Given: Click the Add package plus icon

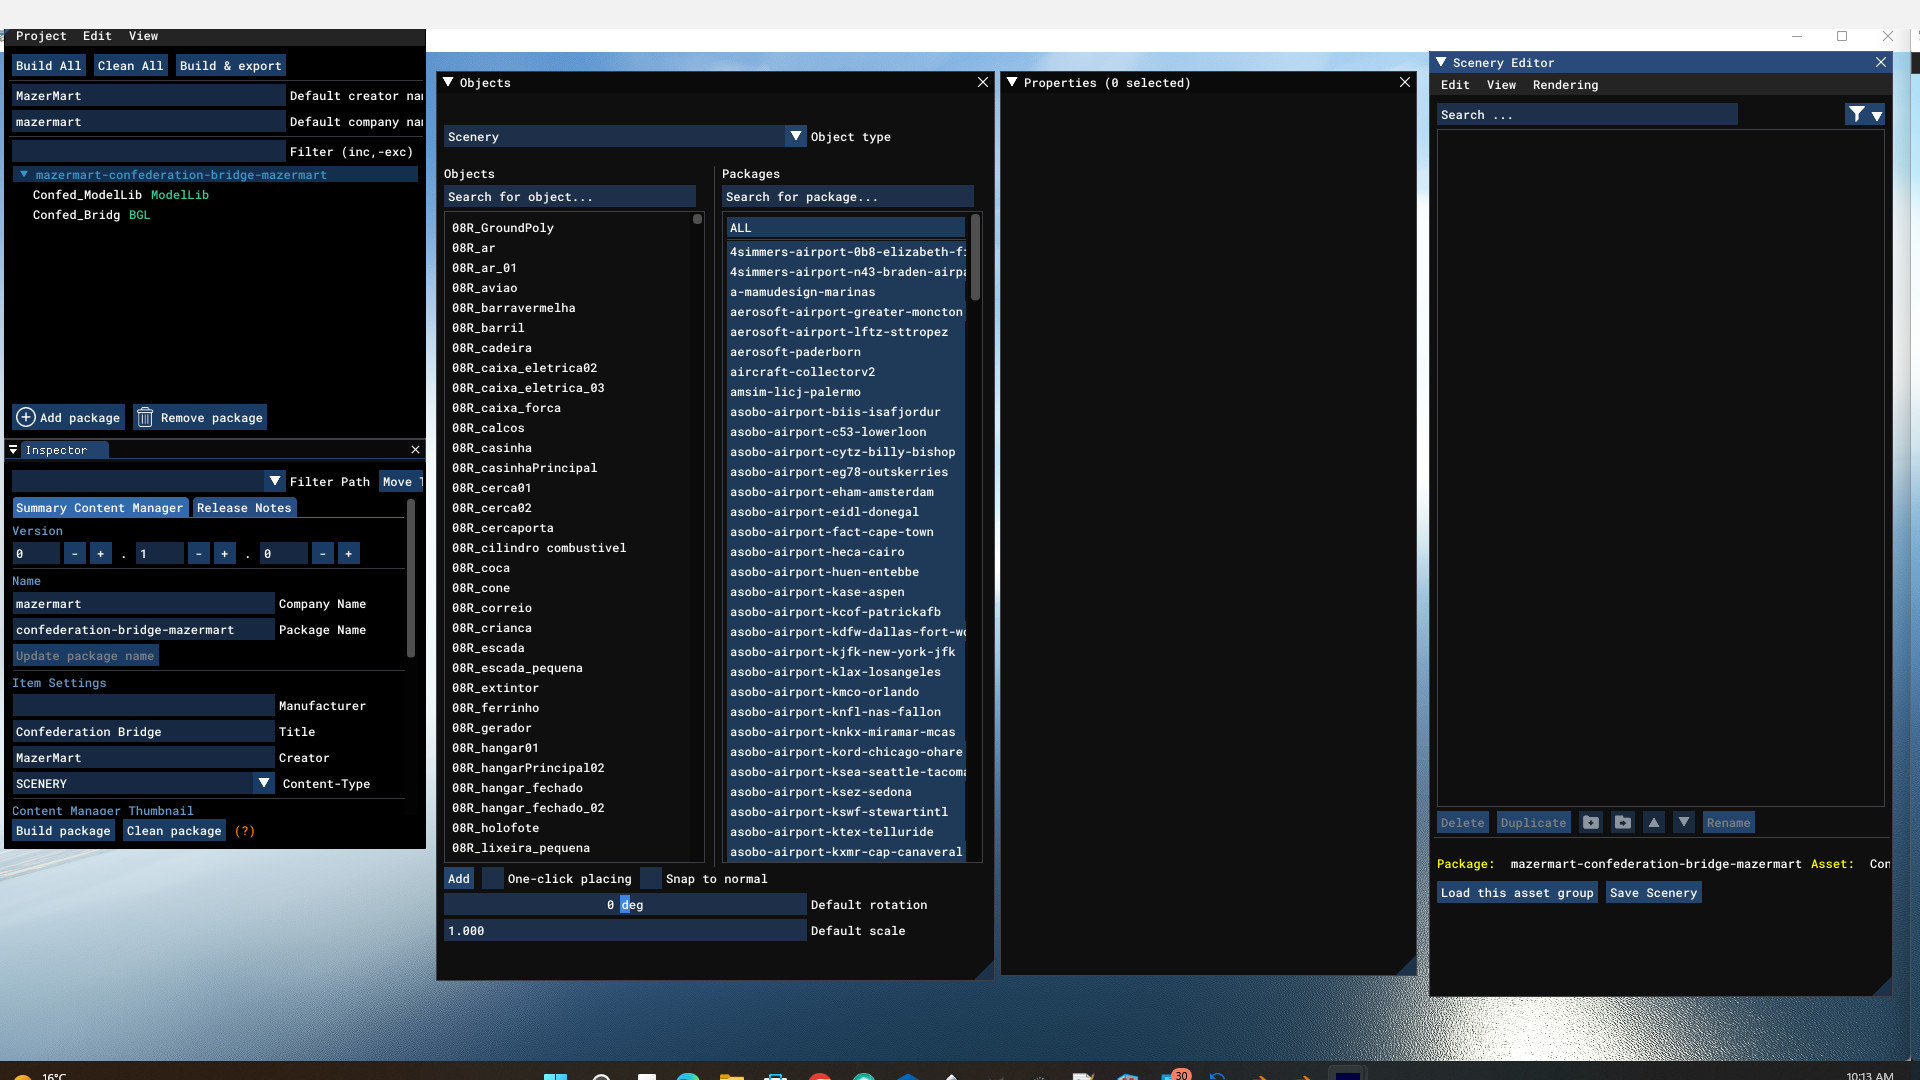Looking at the screenshot, I should coord(26,417).
